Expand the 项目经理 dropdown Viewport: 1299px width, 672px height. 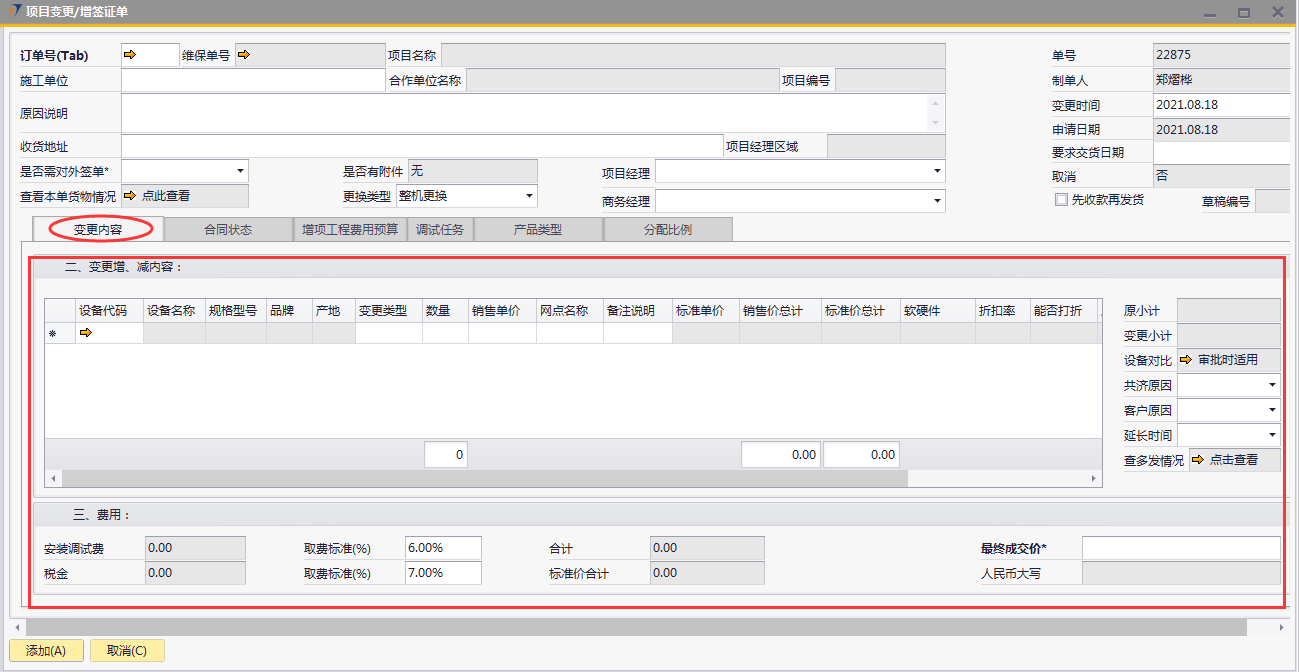click(937, 172)
